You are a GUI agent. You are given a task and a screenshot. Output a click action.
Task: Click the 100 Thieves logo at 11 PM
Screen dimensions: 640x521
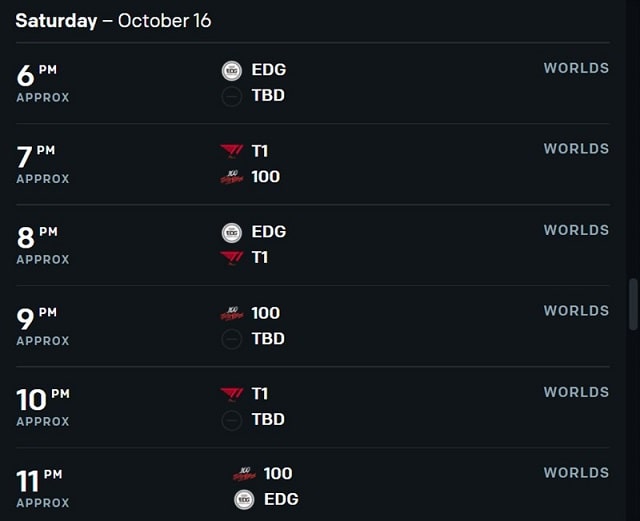[244, 474]
